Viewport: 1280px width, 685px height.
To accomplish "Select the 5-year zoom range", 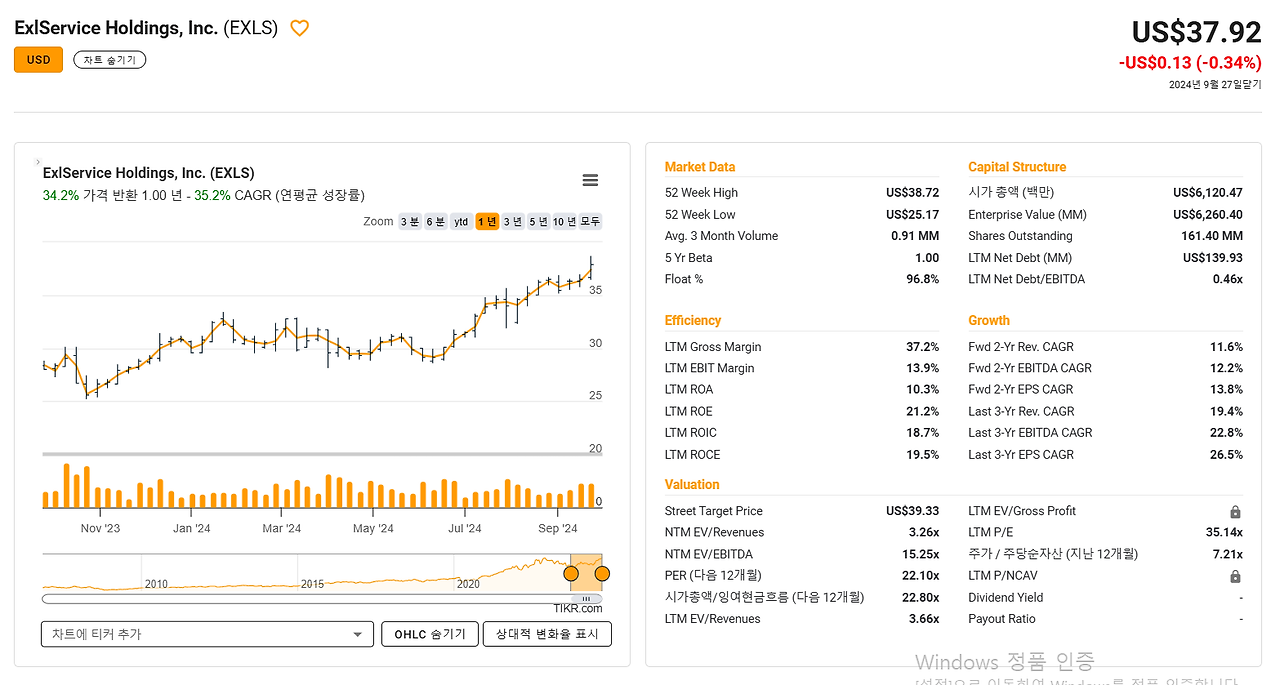I will point(538,222).
